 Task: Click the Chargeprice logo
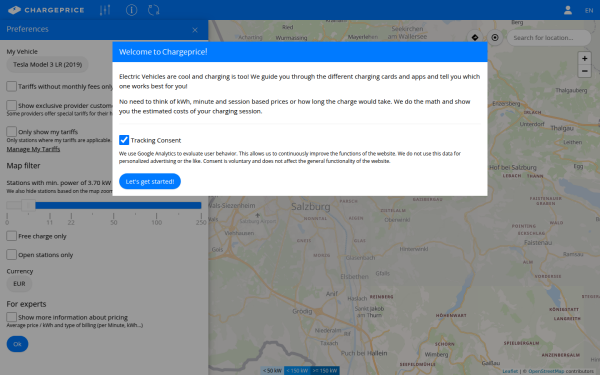click(x=46, y=10)
